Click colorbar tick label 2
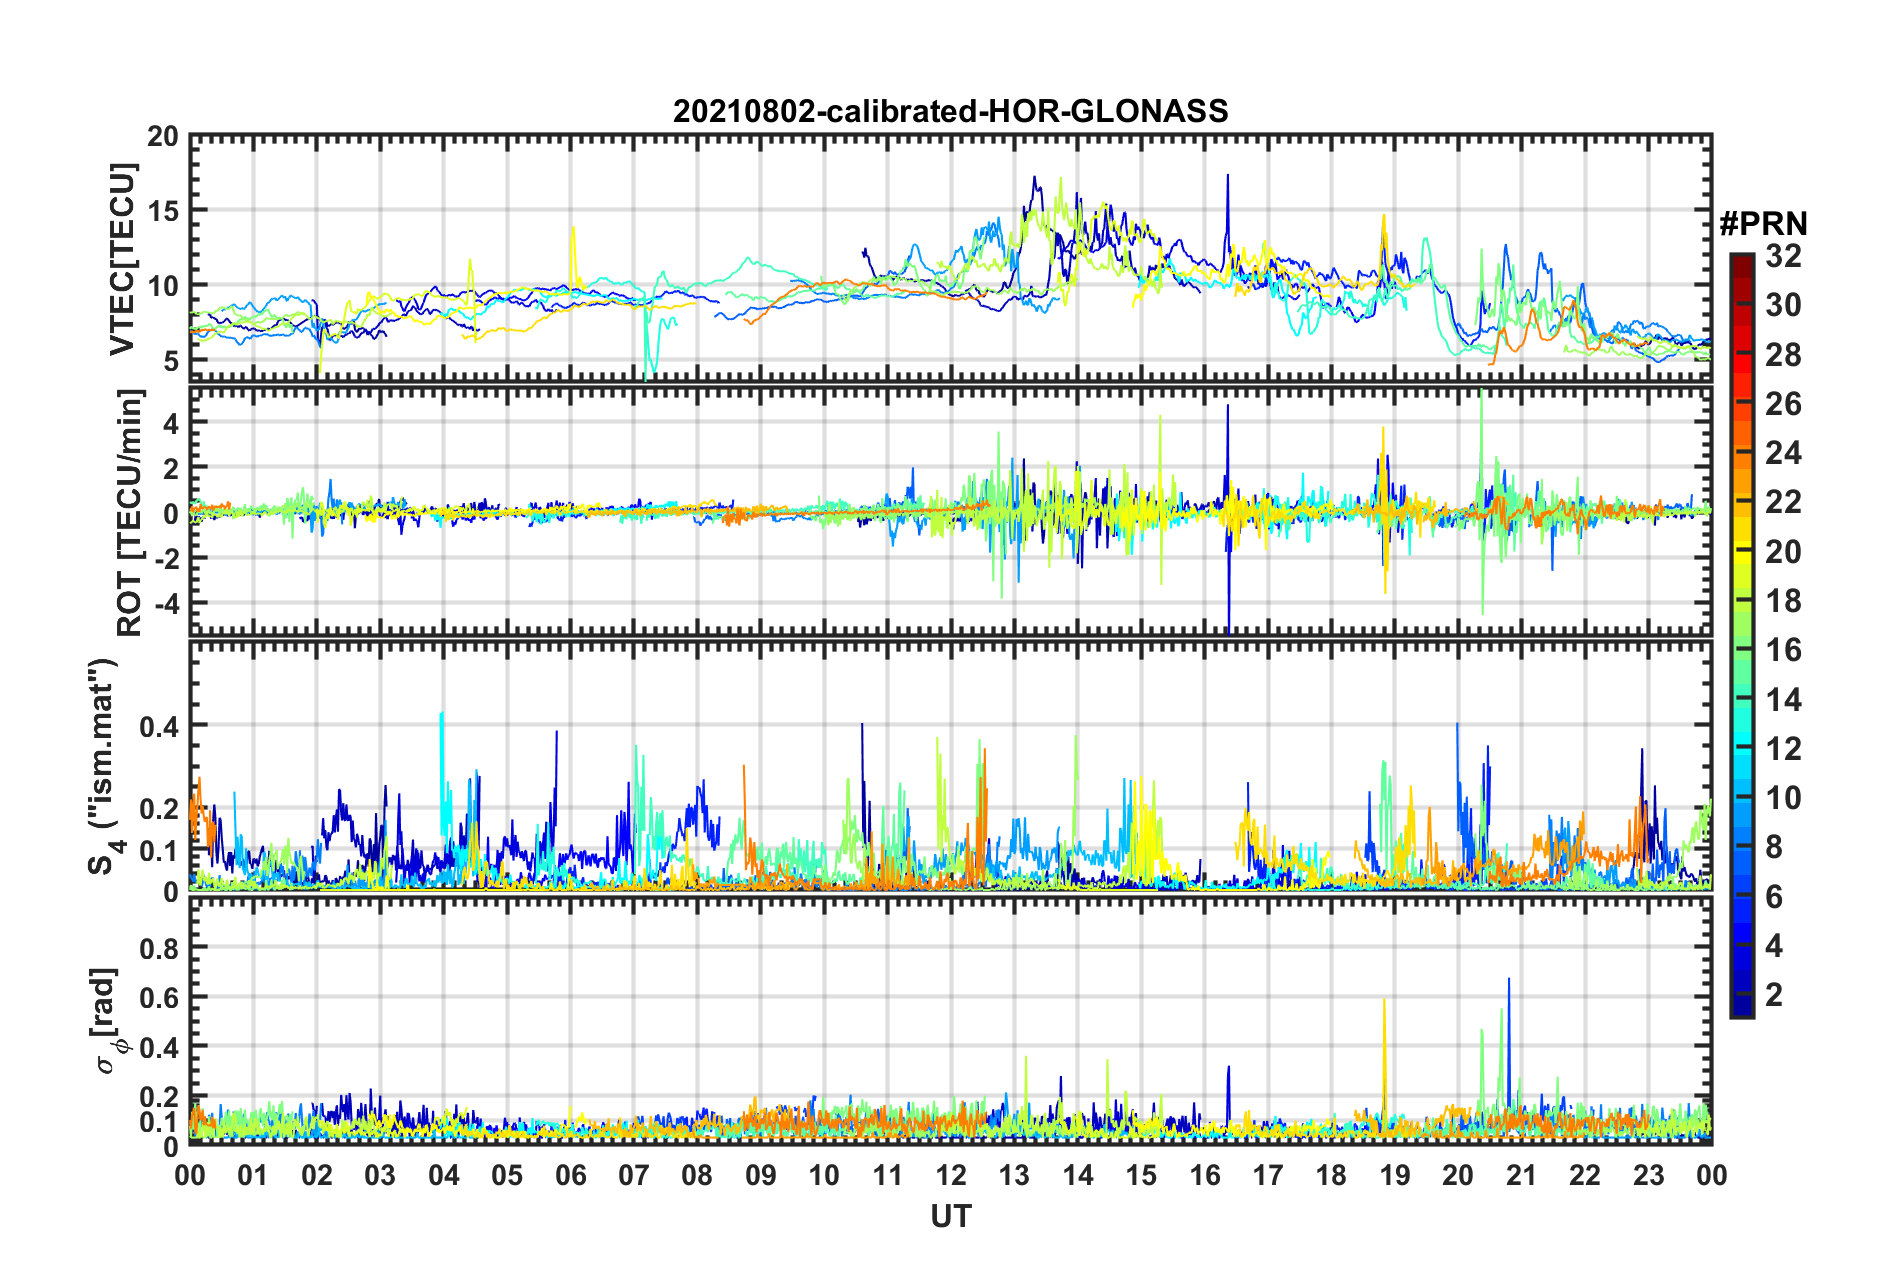This screenshot has width=1902, height=1272. [x=1774, y=995]
